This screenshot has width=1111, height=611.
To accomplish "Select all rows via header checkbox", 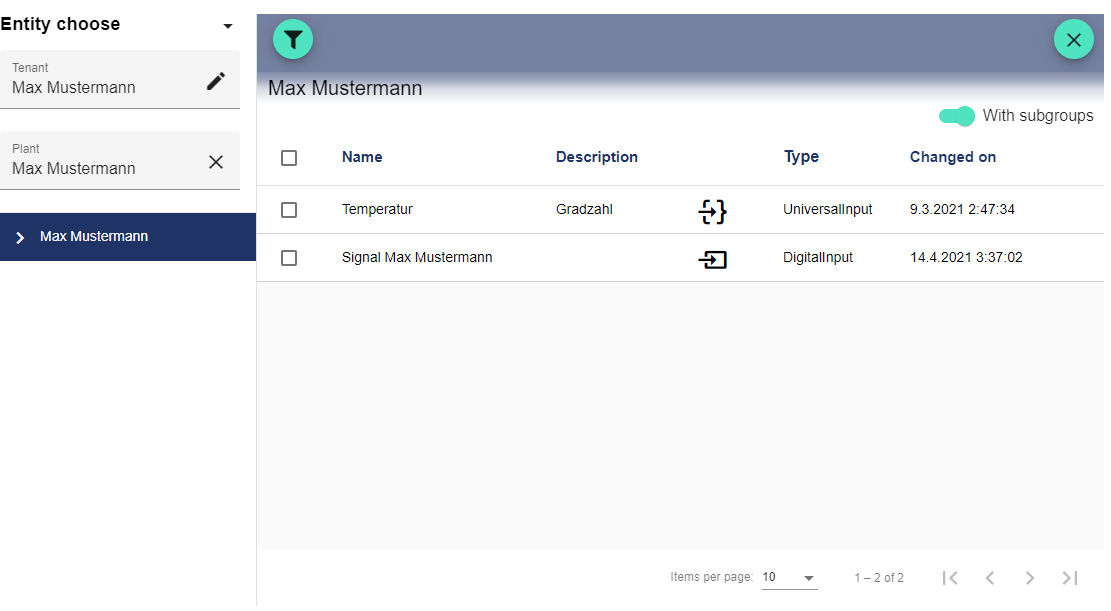I will pyautogui.click(x=289, y=158).
